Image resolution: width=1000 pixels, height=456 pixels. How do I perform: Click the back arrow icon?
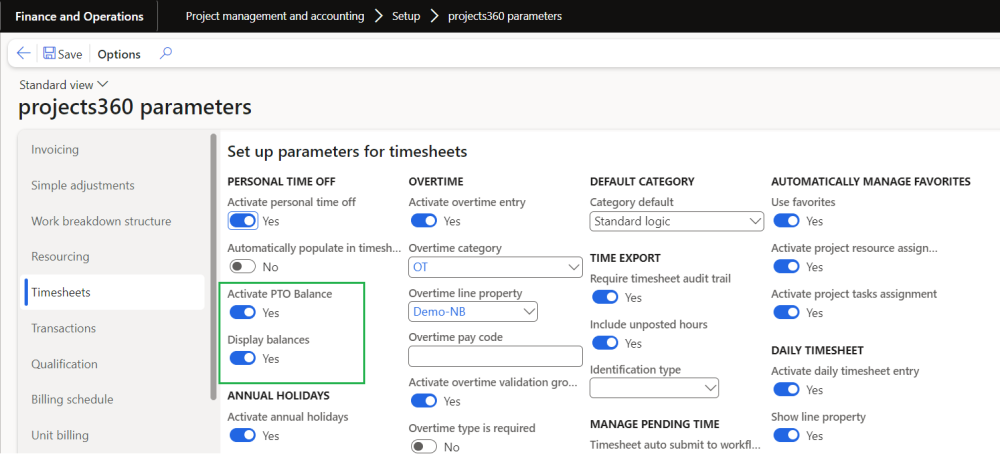pyautogui.click(x=24, y=54)
